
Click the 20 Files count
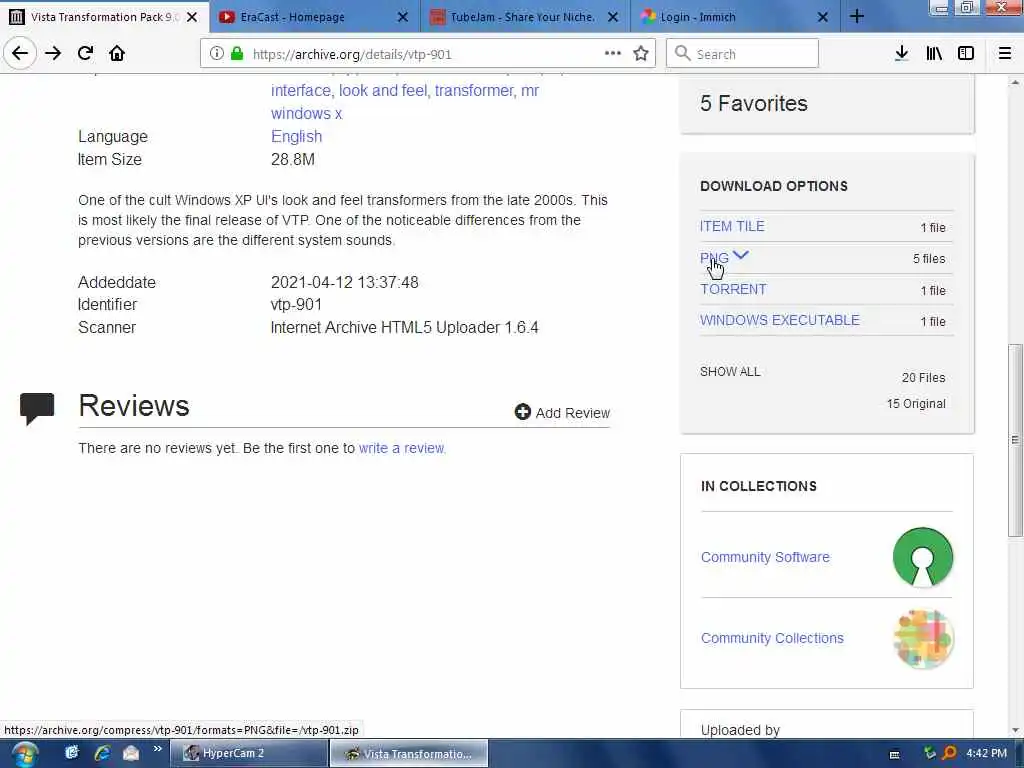tap(923, 377)
